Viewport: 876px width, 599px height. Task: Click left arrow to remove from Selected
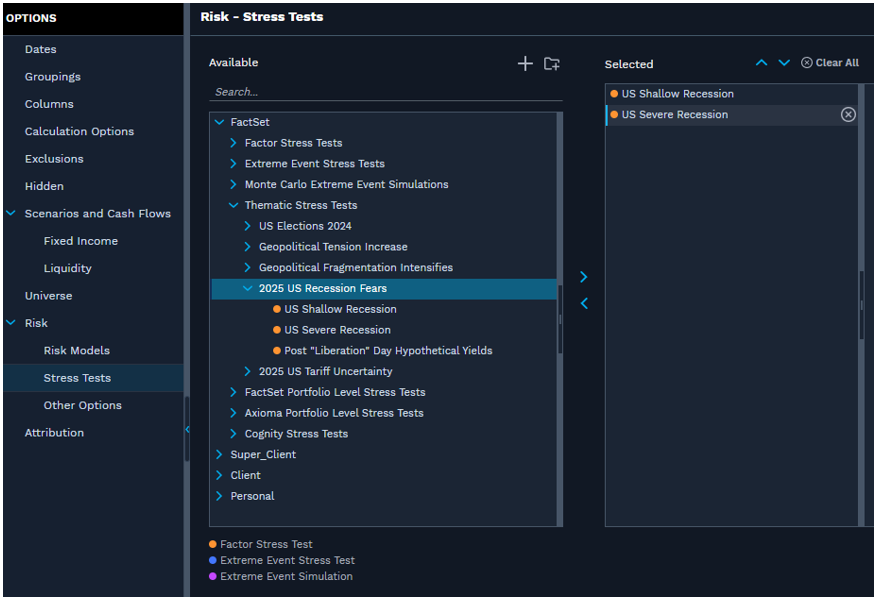[x=584, y=303]
